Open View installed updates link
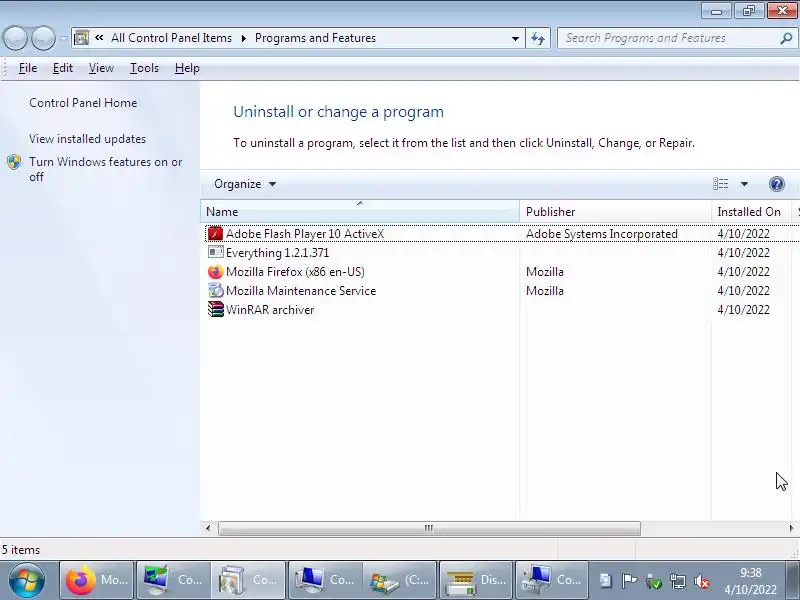Screen dimensions: 800x600 point(87,139)
